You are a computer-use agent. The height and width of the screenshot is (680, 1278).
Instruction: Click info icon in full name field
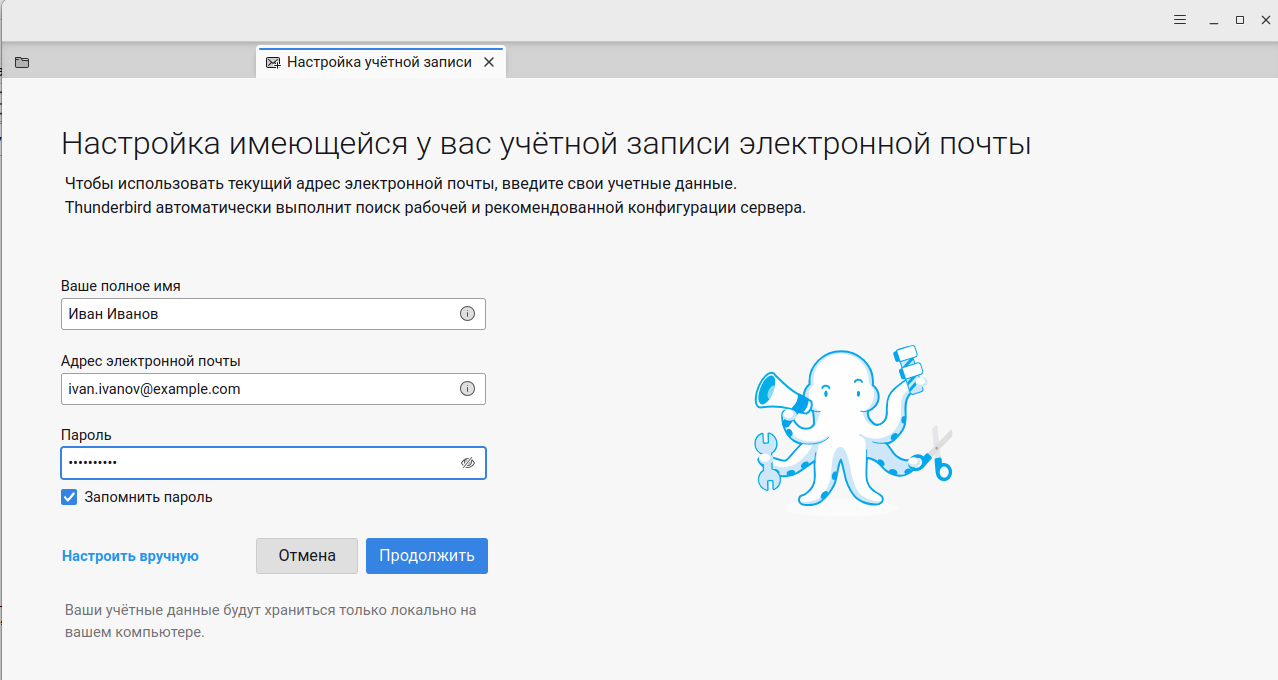click(x=467, y=314)
